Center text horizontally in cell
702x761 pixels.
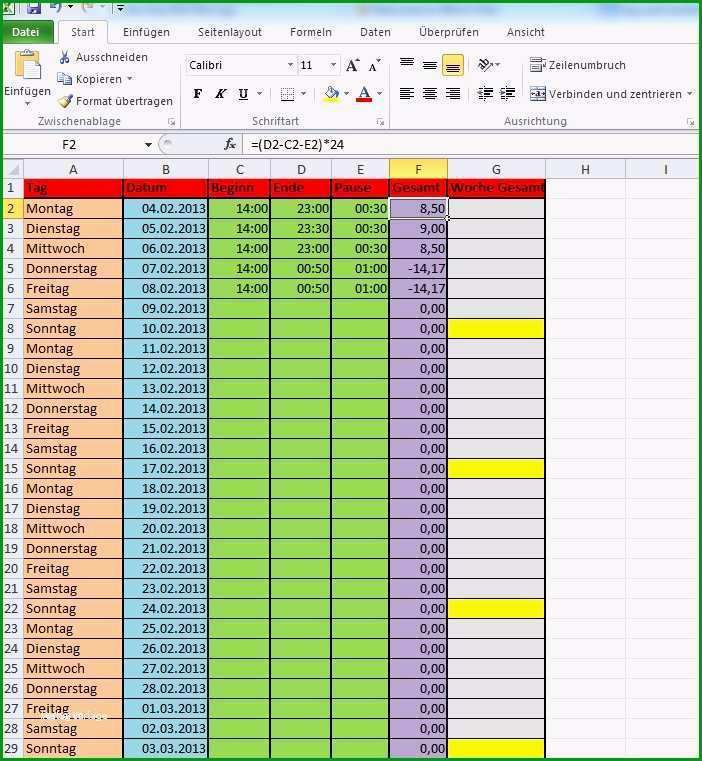point(430,93)
